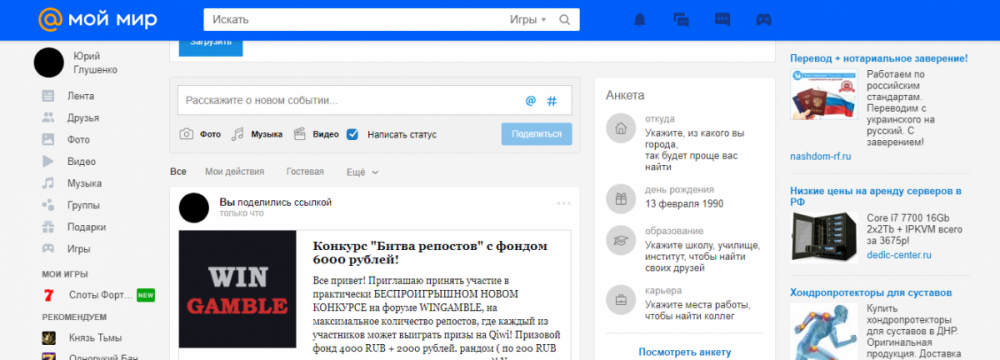The image size is (1000, 360).
Task: Click the Видео attach label in composer
Action: [x=325, y=135]
